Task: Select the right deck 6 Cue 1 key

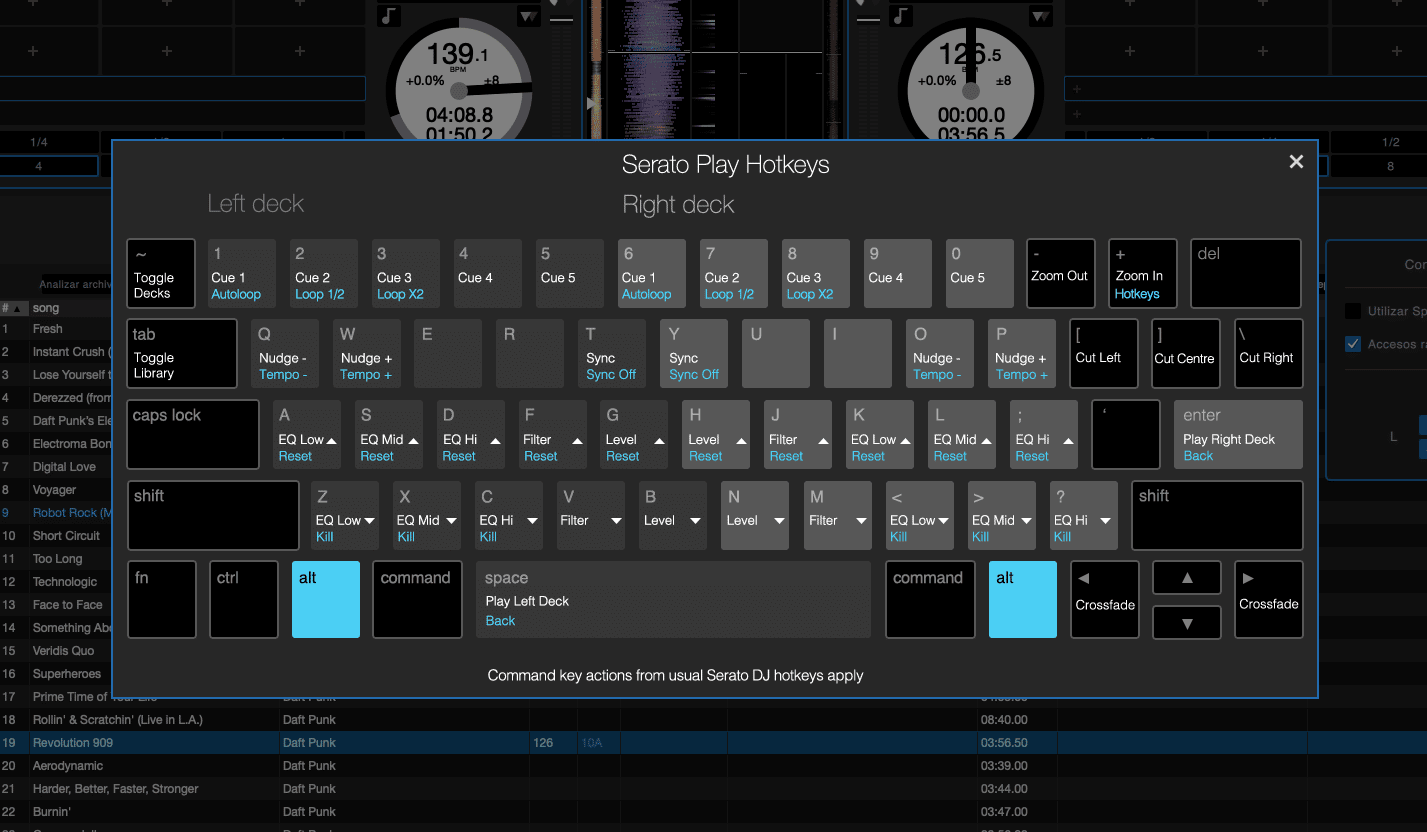Action: 652,273
